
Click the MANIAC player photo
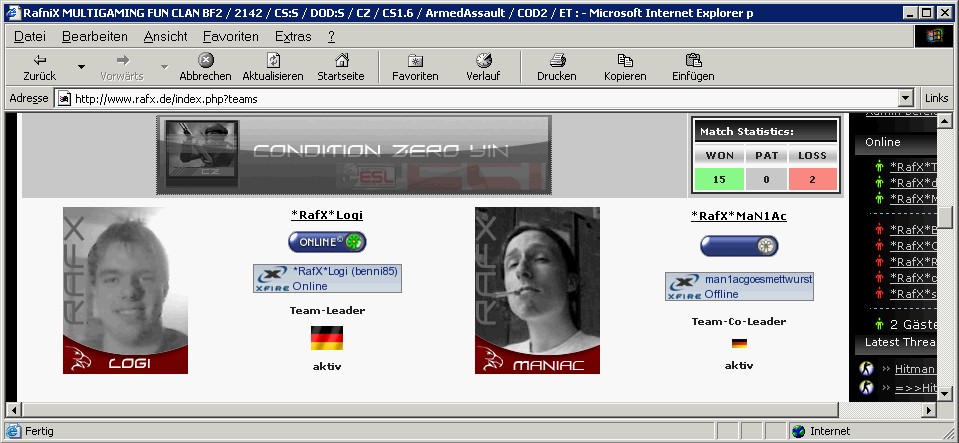tap(538, 290)
